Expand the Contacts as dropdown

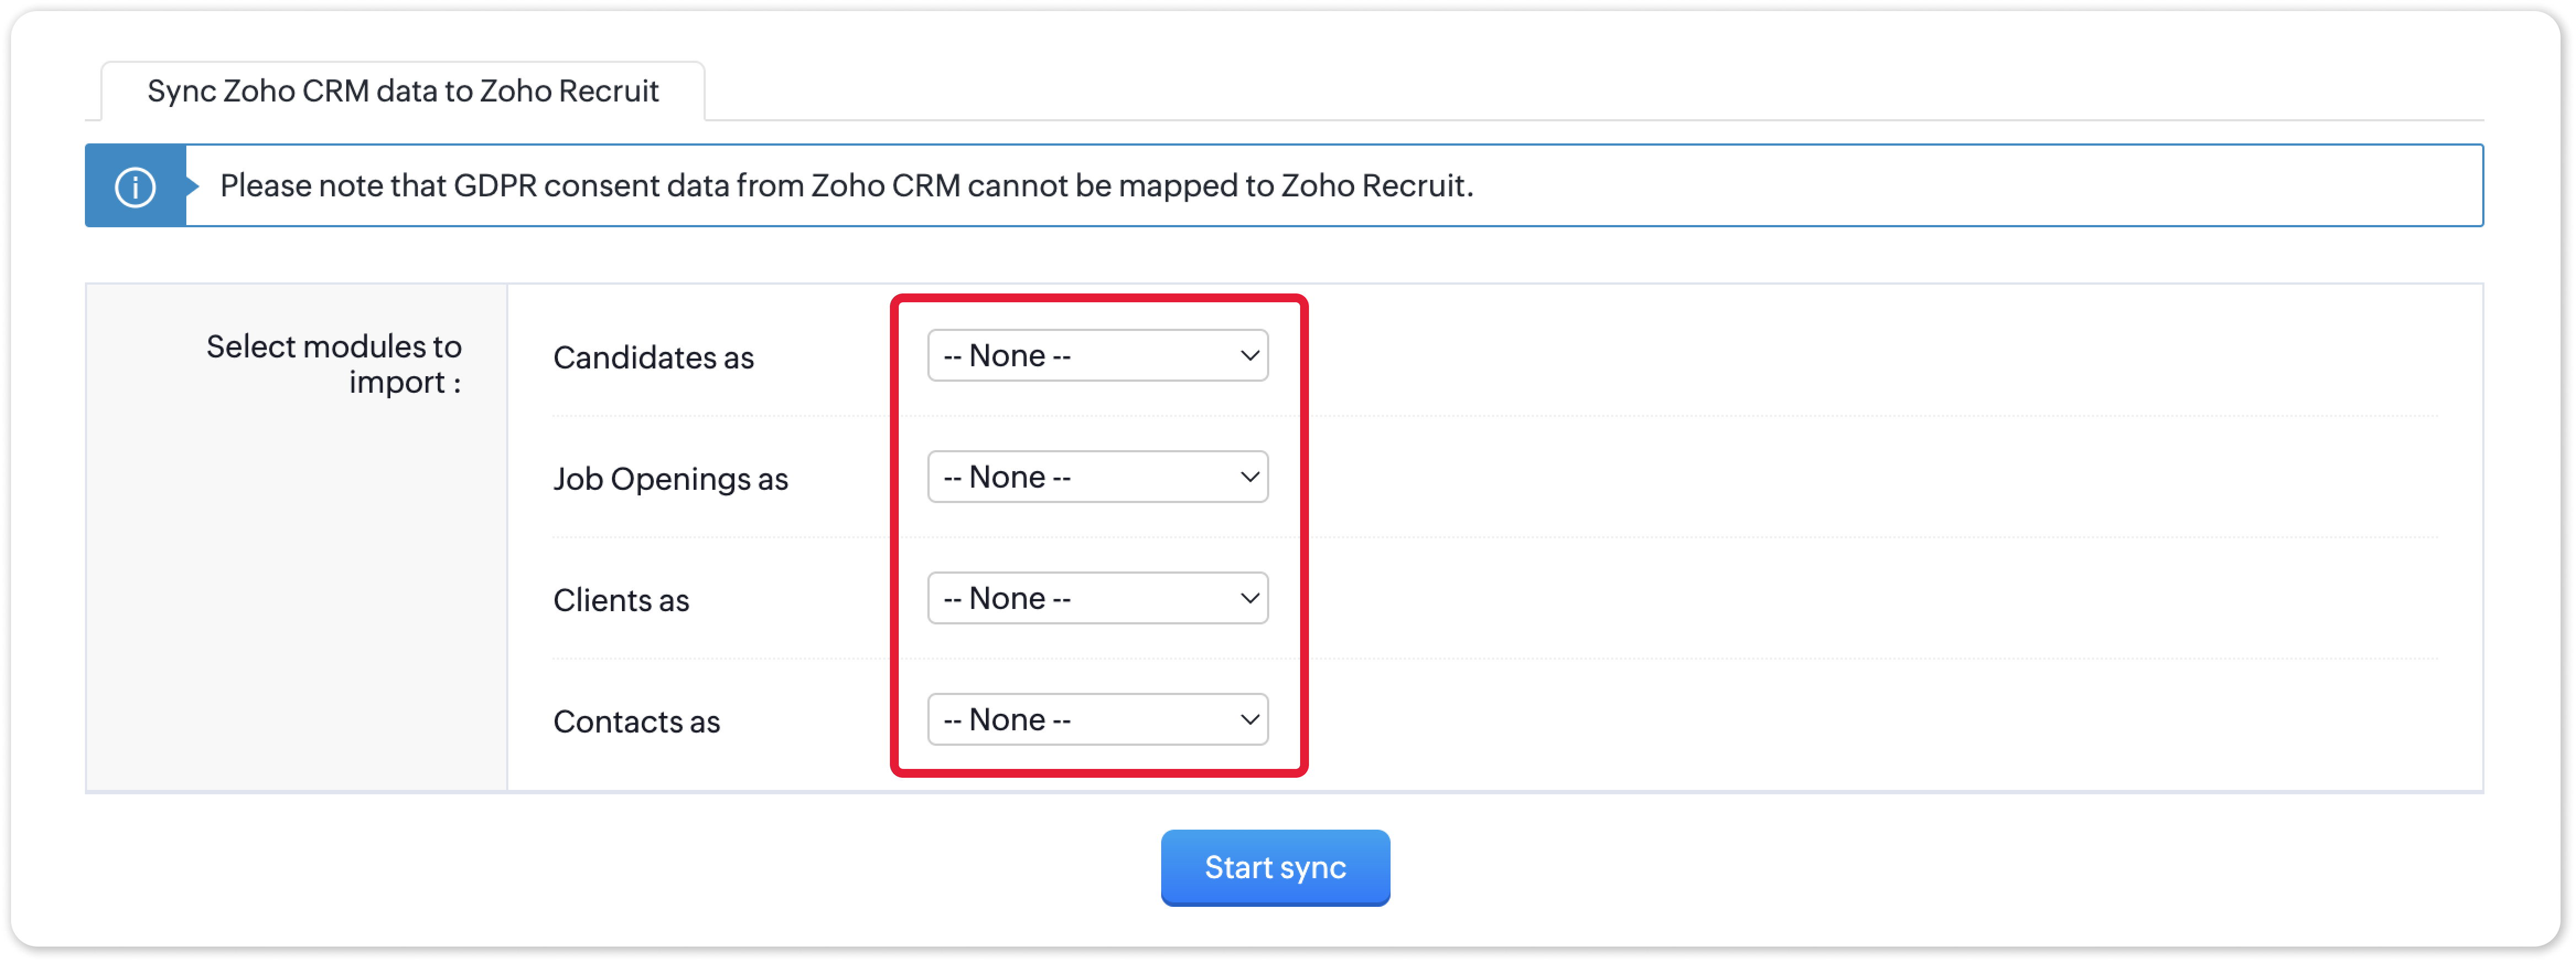click(x=1096, y=720)
